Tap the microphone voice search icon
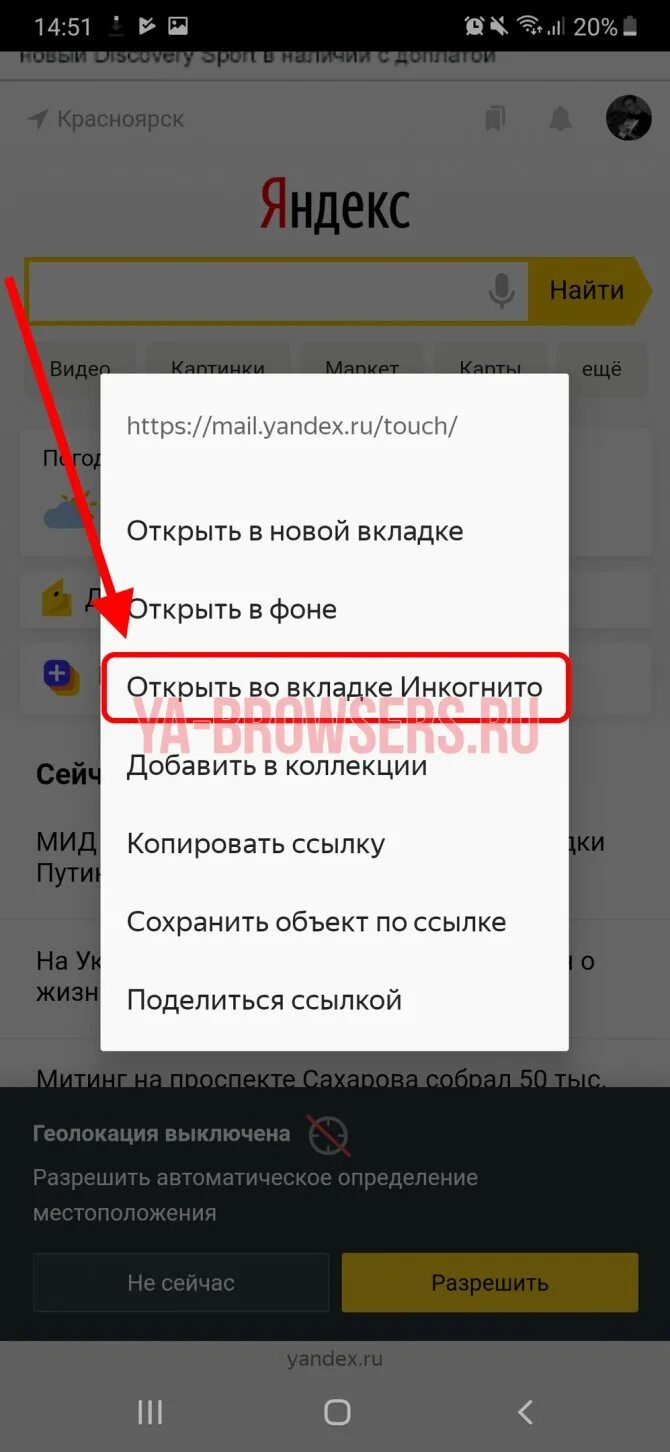670x1452 pixels. click(501, 291)
